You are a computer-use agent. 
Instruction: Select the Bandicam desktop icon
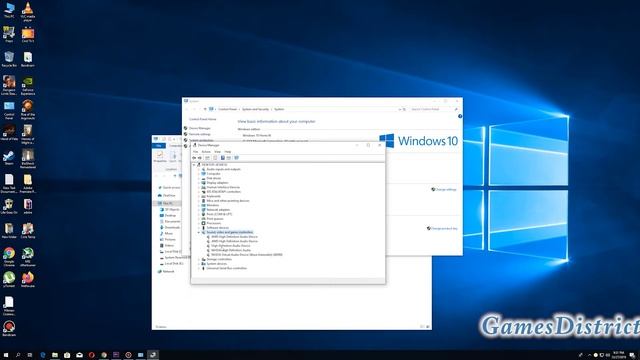(9, 329)
